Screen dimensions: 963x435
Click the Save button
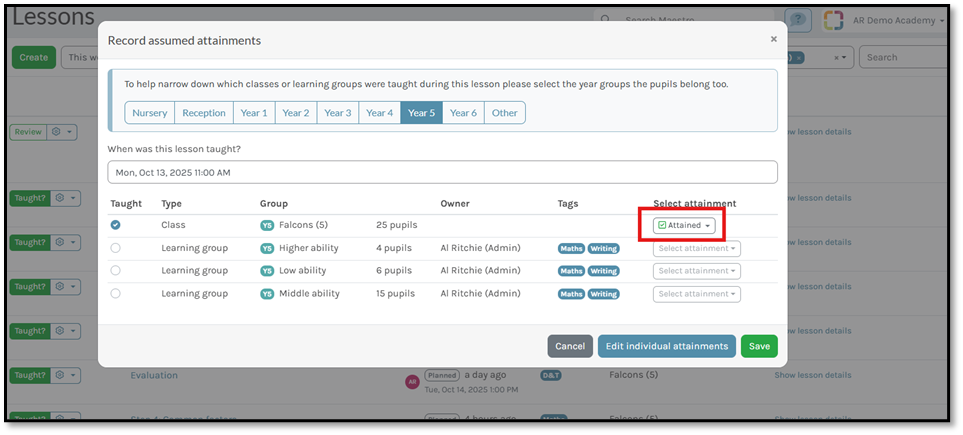759,346
